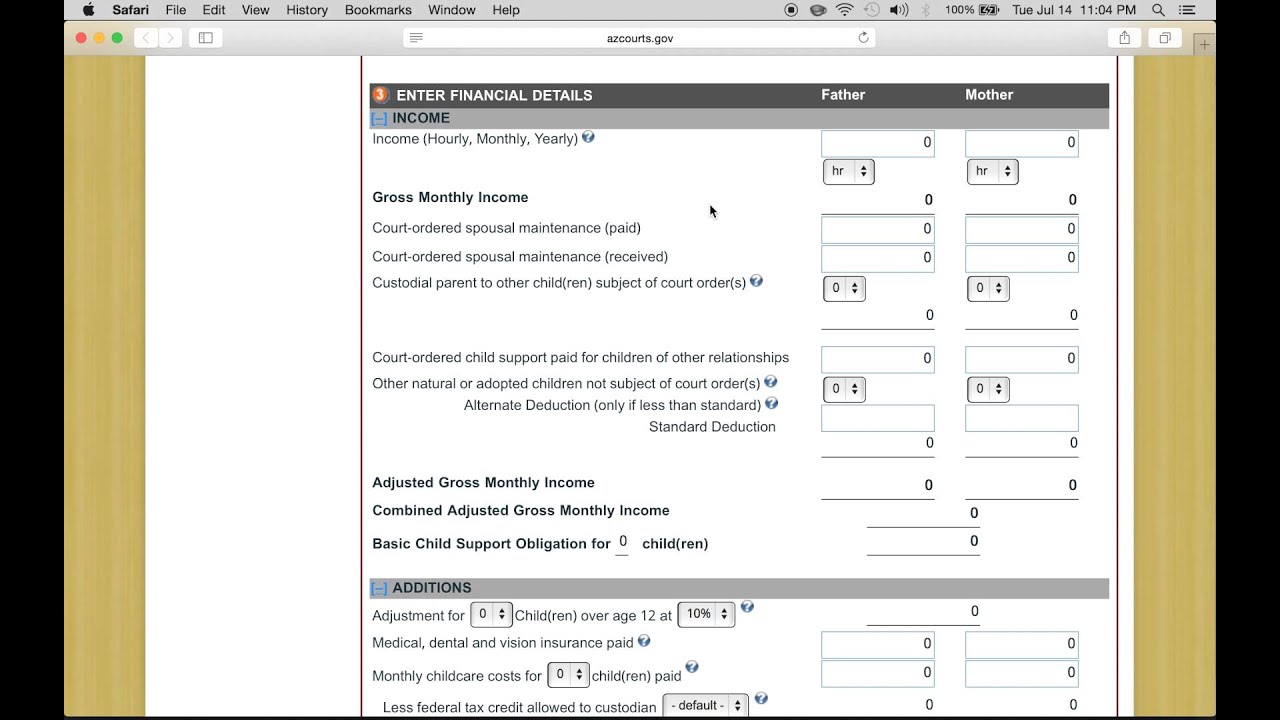Open Safari Edit menu
This screenshot has height=720, width=1280.
[x=214, y=10]
